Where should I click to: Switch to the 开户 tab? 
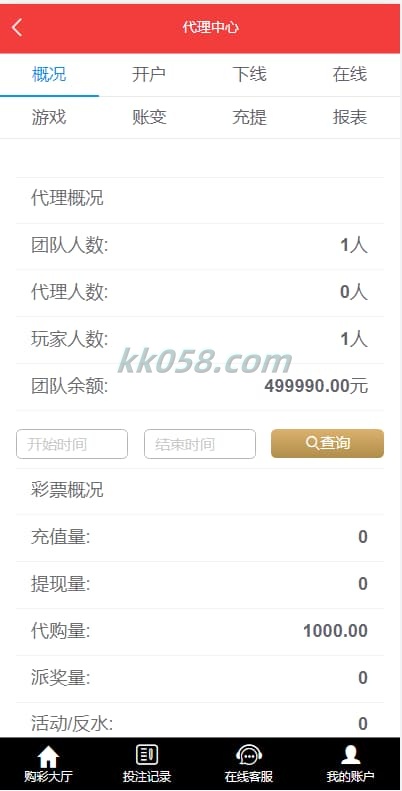pos(149,75)
